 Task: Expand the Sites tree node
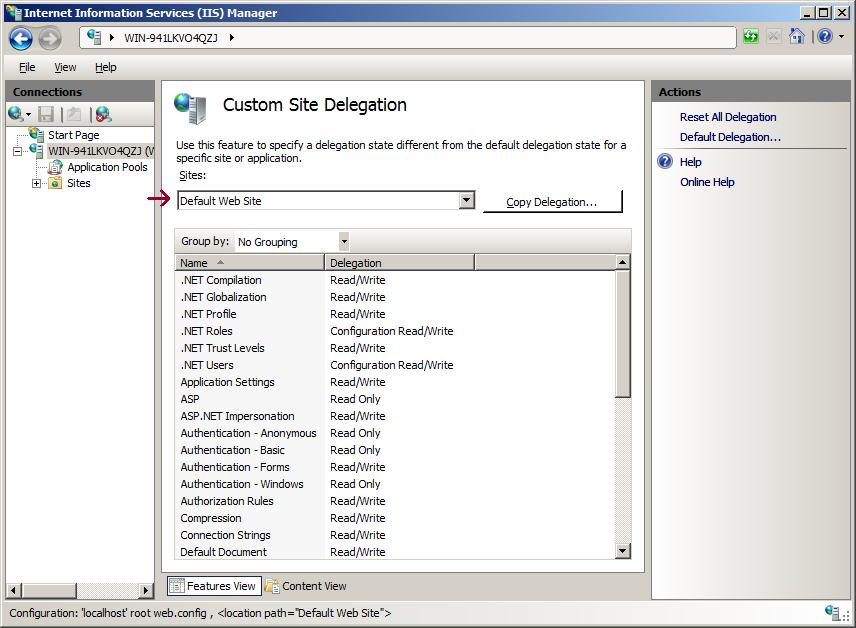coord(37,183)
